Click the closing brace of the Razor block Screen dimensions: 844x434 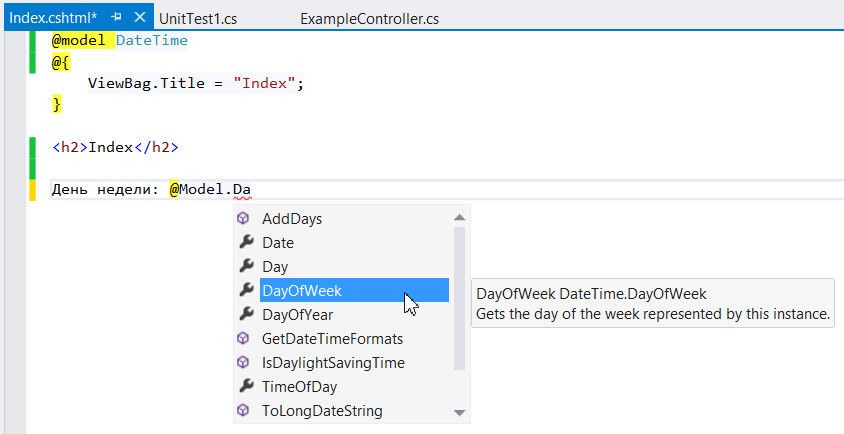pos(57,104)
